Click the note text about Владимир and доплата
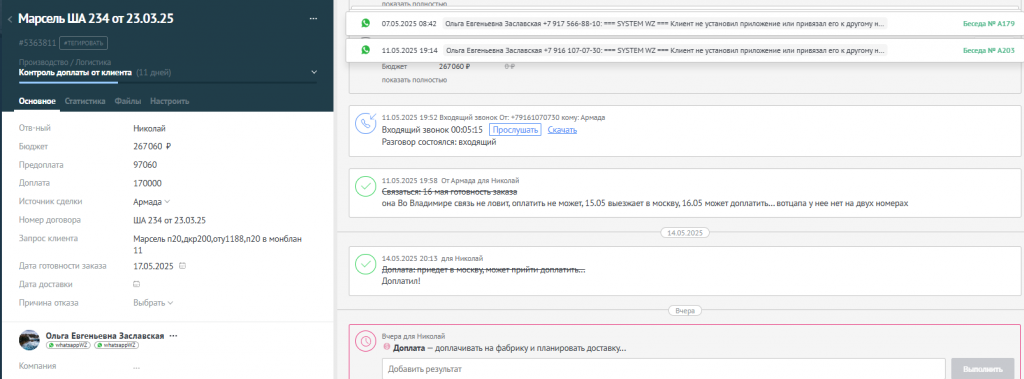This screenshot has height=379, width=1024. pos(645,203)
